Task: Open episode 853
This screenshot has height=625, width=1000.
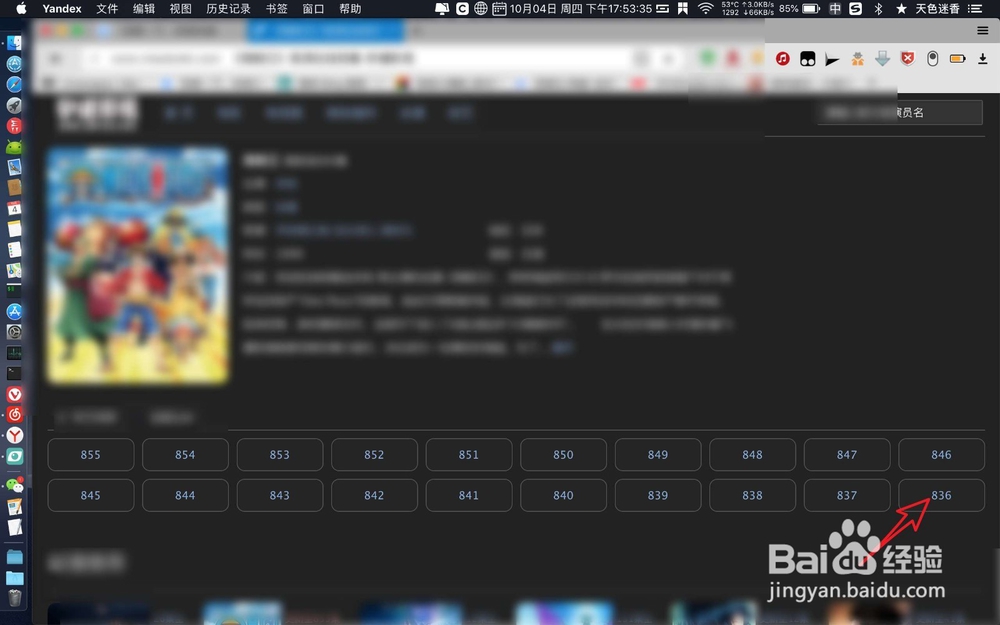Action: click(x=279, y=455)
